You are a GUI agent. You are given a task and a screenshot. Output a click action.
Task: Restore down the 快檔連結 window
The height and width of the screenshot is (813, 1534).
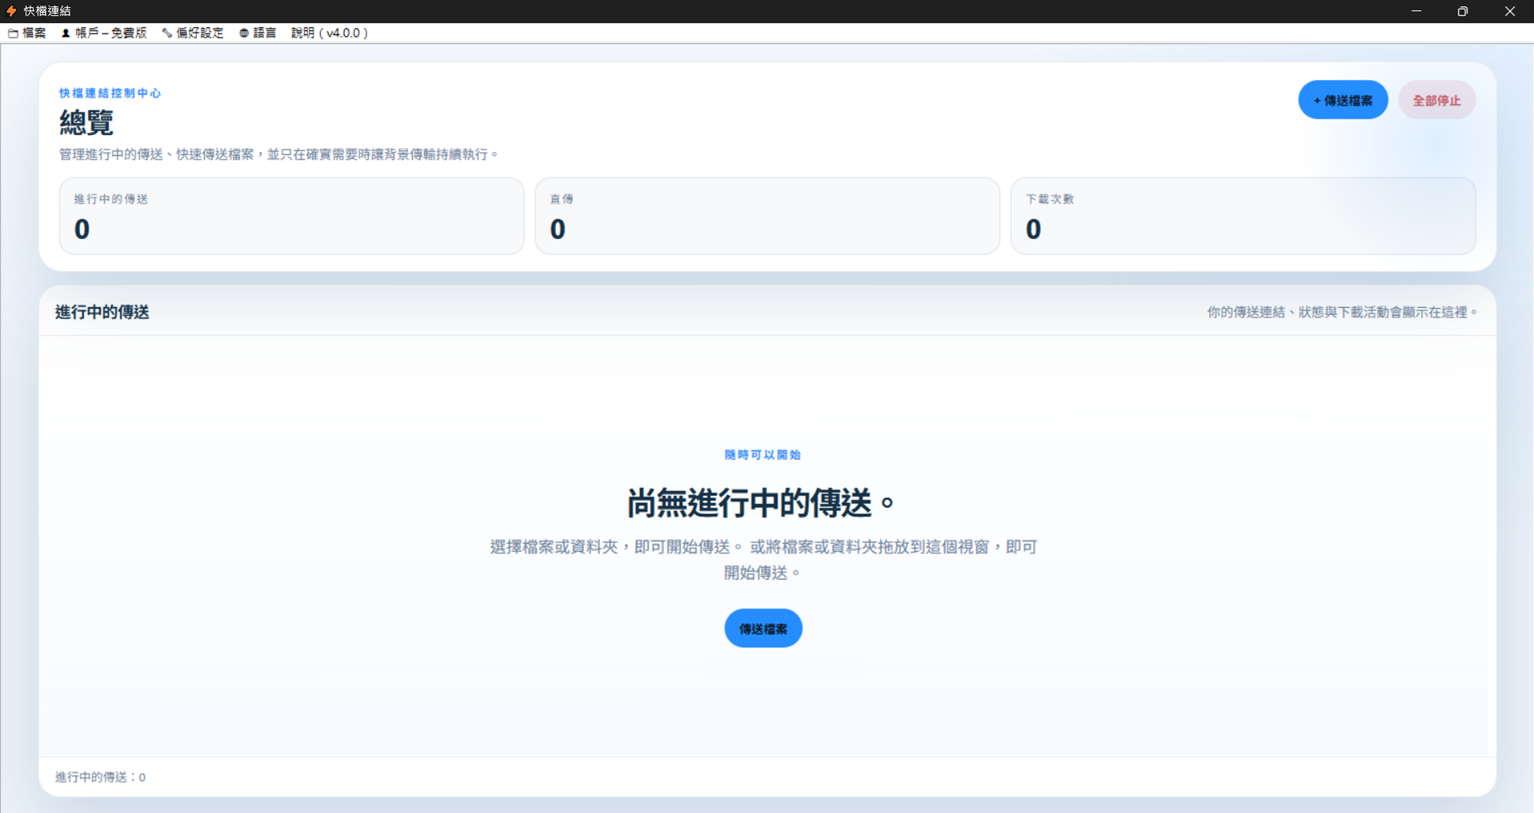(1463, 11)
